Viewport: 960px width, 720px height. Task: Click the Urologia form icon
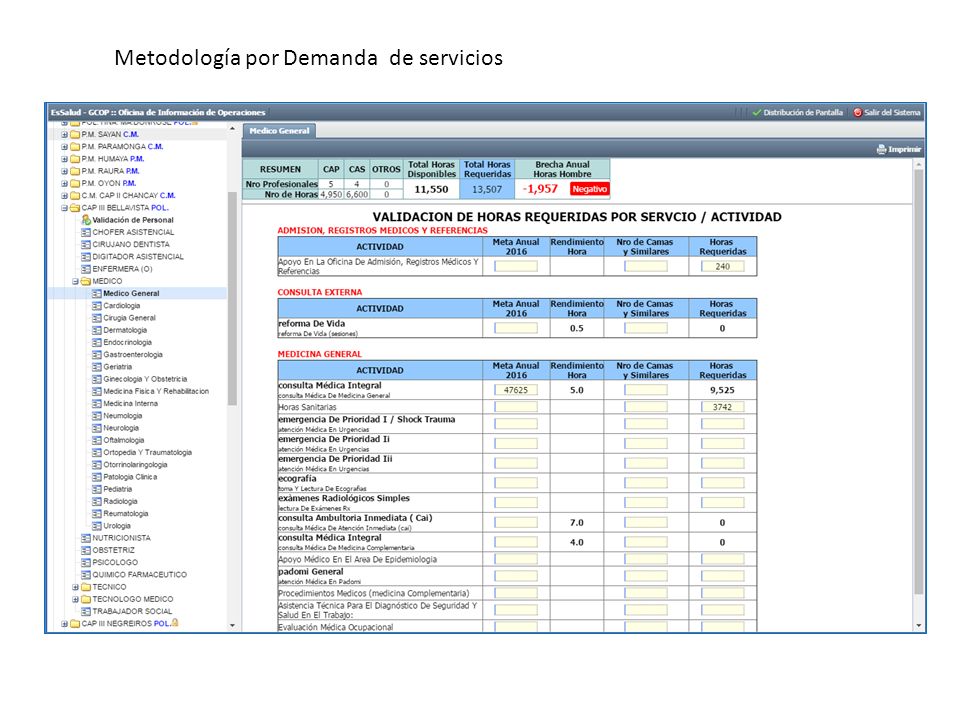pyautogui.click(x=97, y=526)
